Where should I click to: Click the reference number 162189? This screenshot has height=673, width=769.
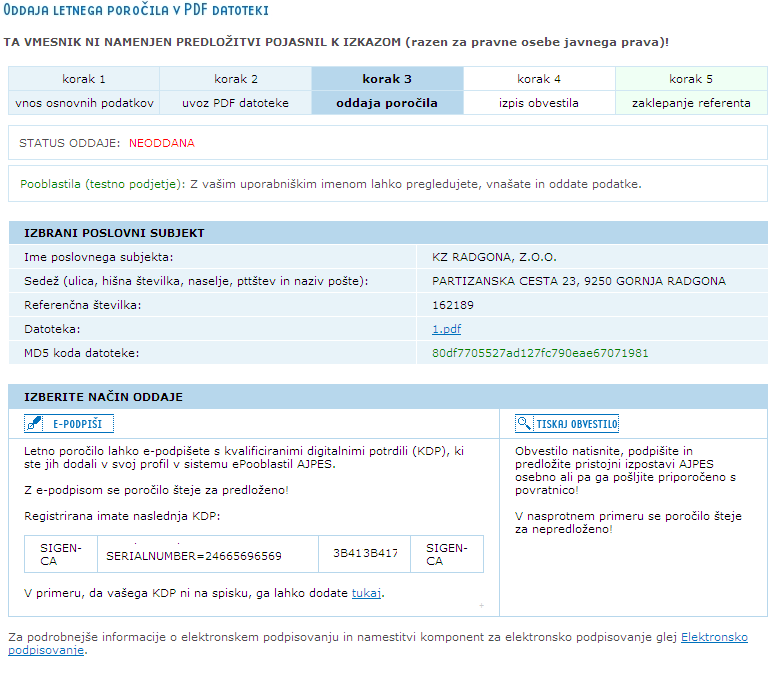coord(453,305)
